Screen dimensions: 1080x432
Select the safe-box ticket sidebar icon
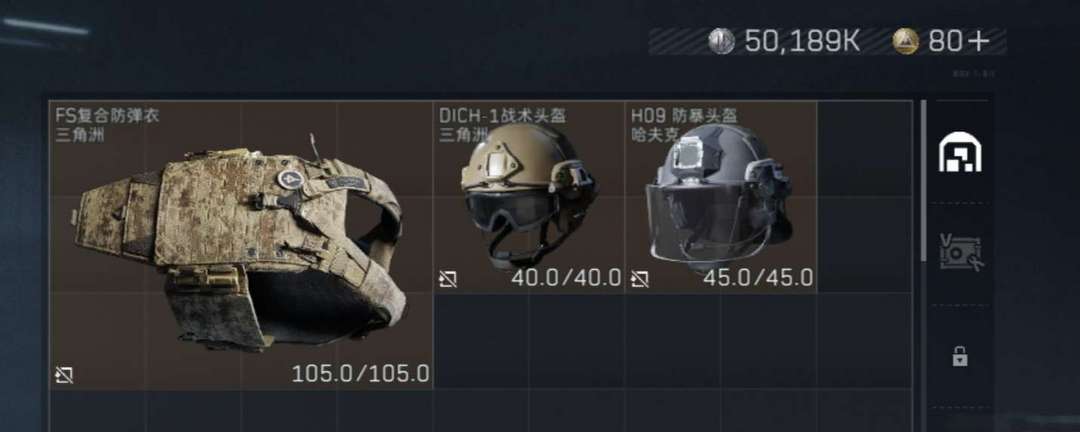[962, 251]
